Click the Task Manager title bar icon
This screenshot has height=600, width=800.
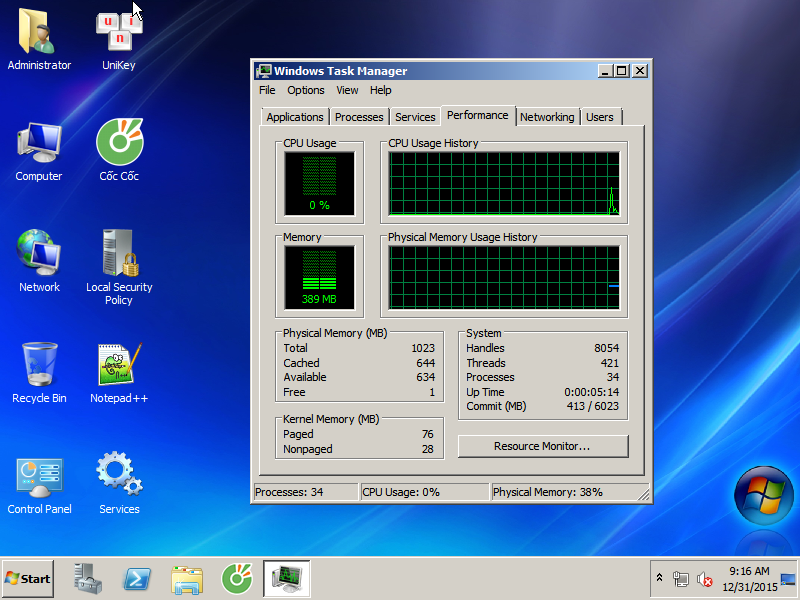[264, 71]
